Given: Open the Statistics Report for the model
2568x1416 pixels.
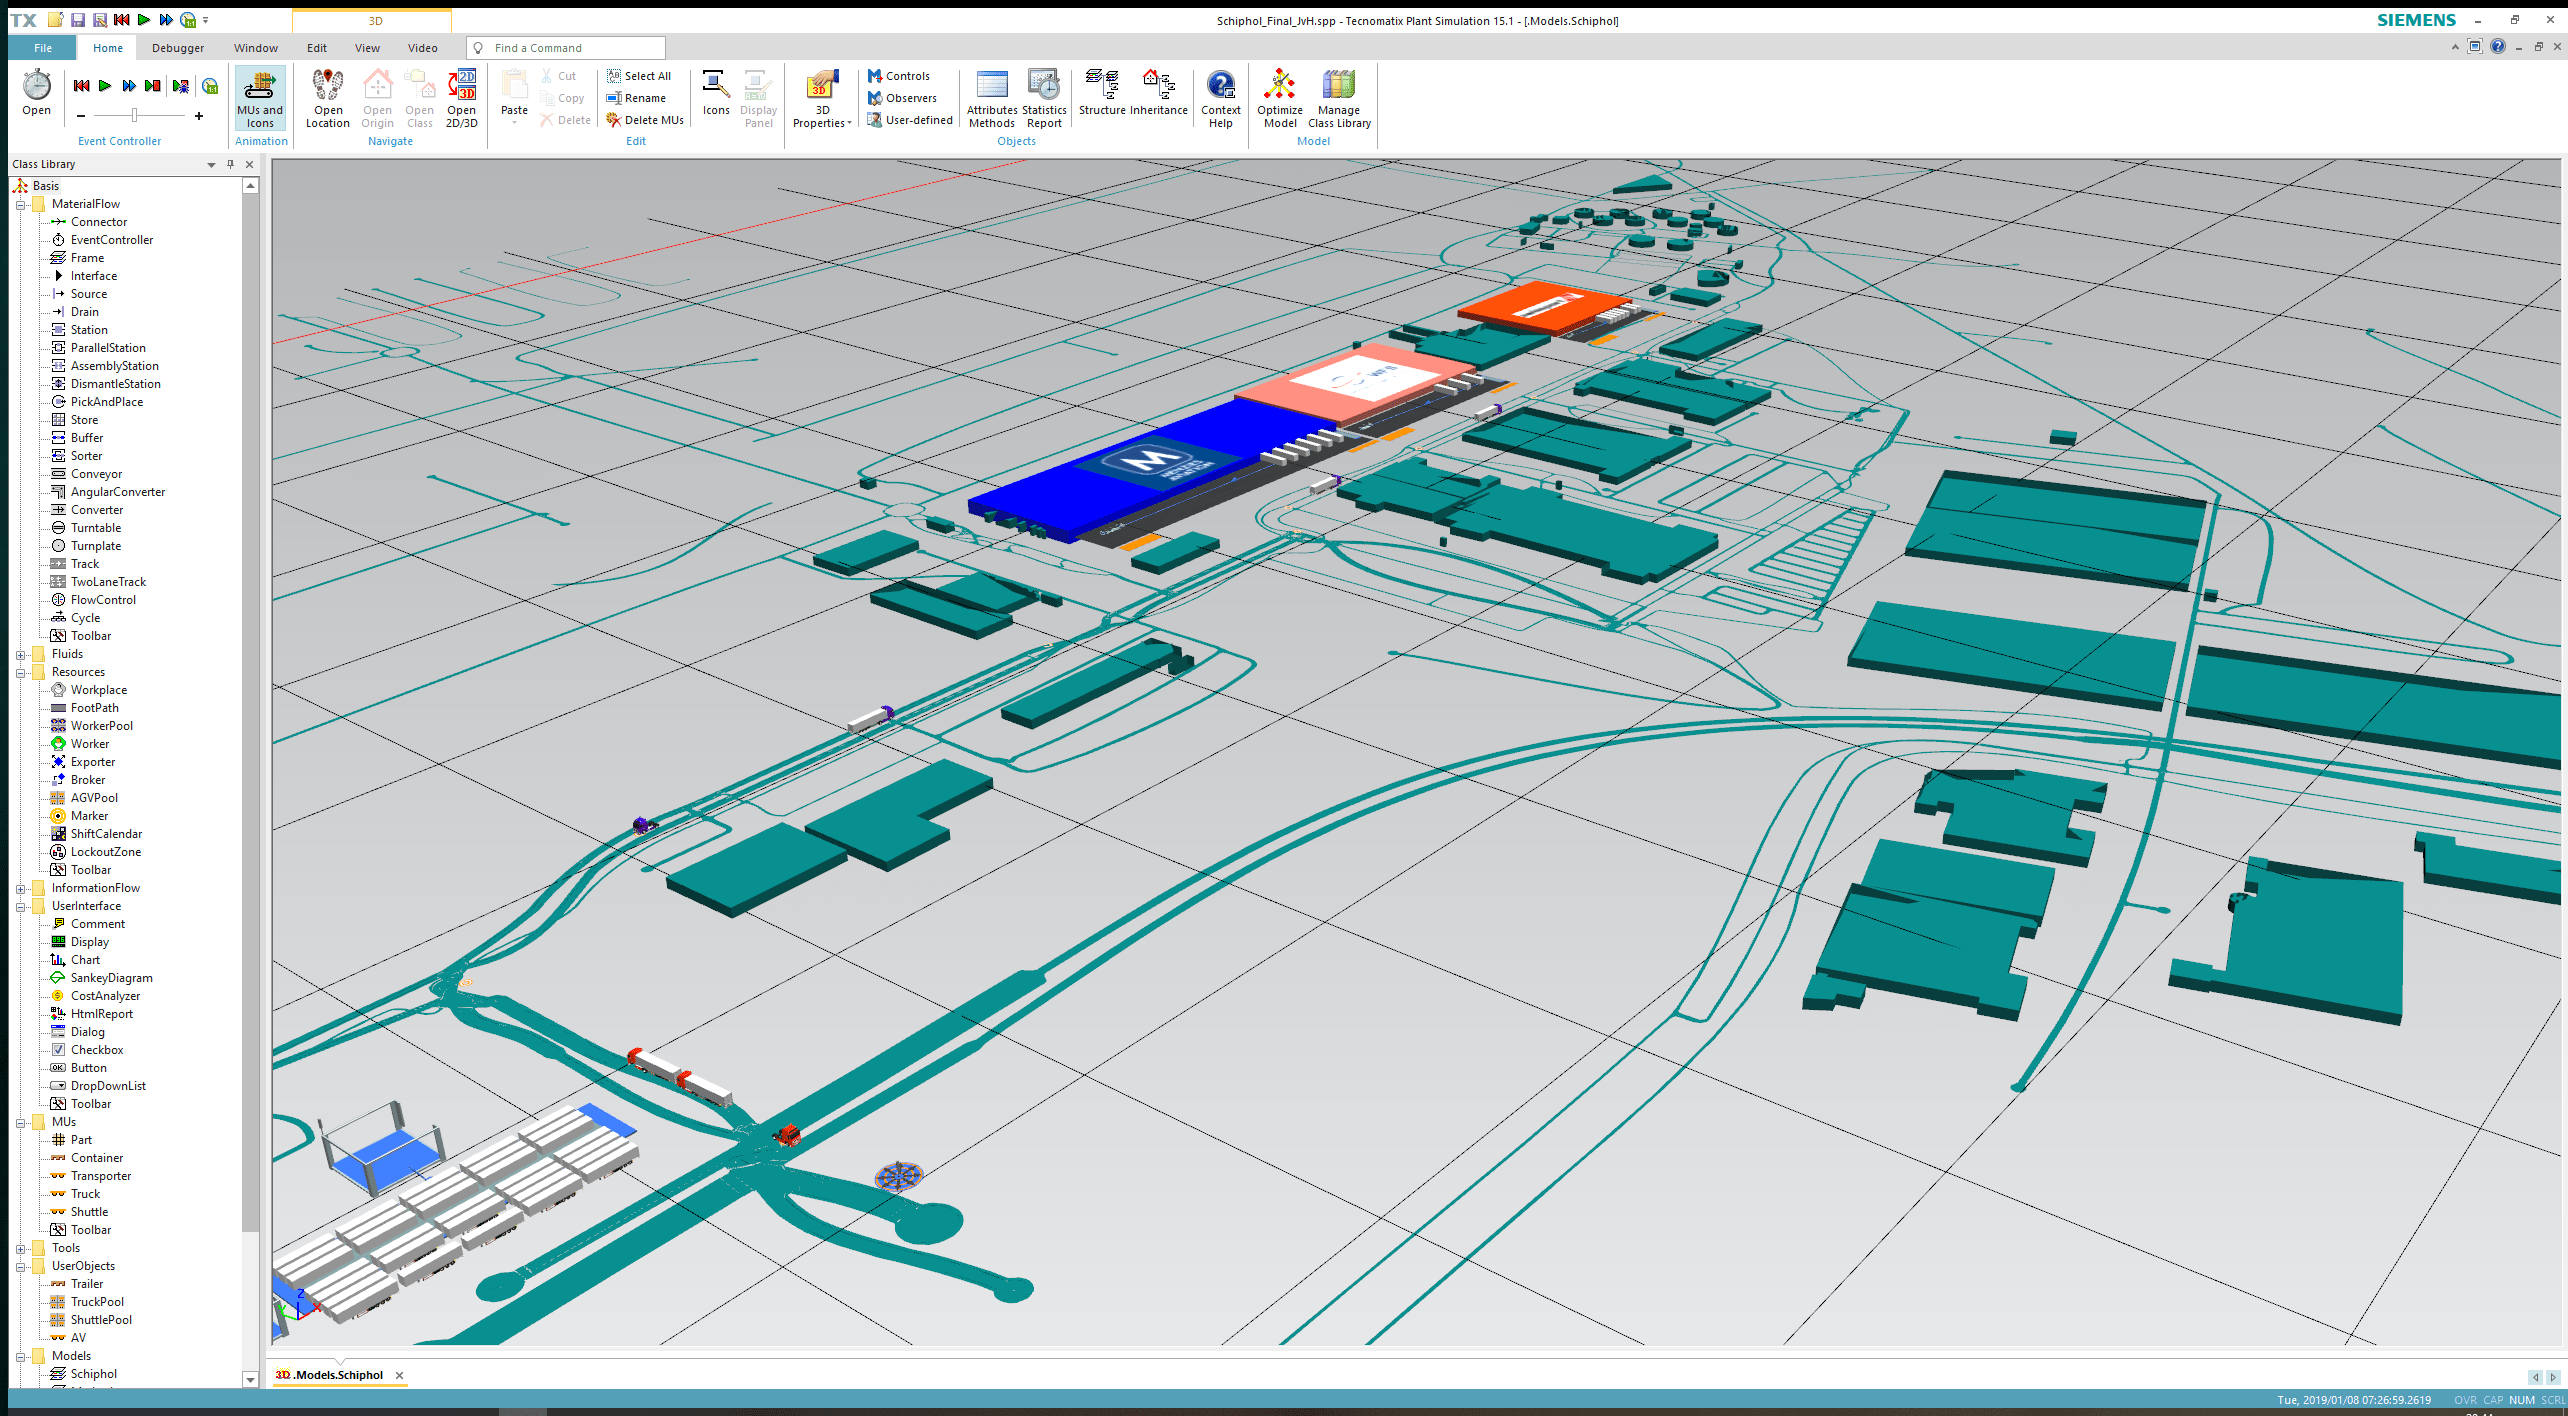Looking at the screenshot, I should [x=1043, y=97].
